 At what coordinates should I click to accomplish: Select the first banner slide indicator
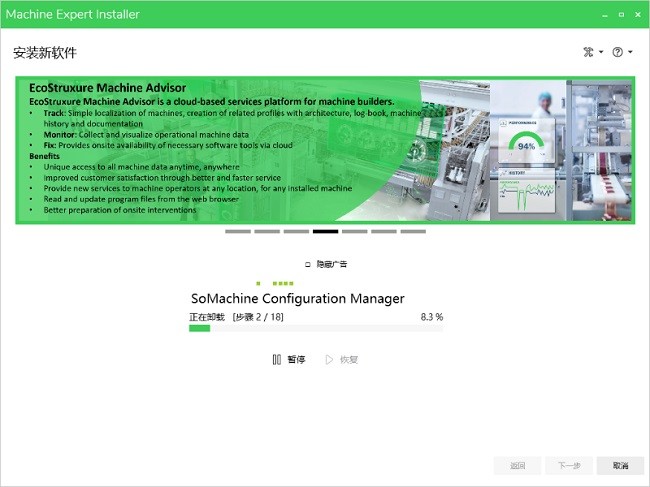[238, 231]
